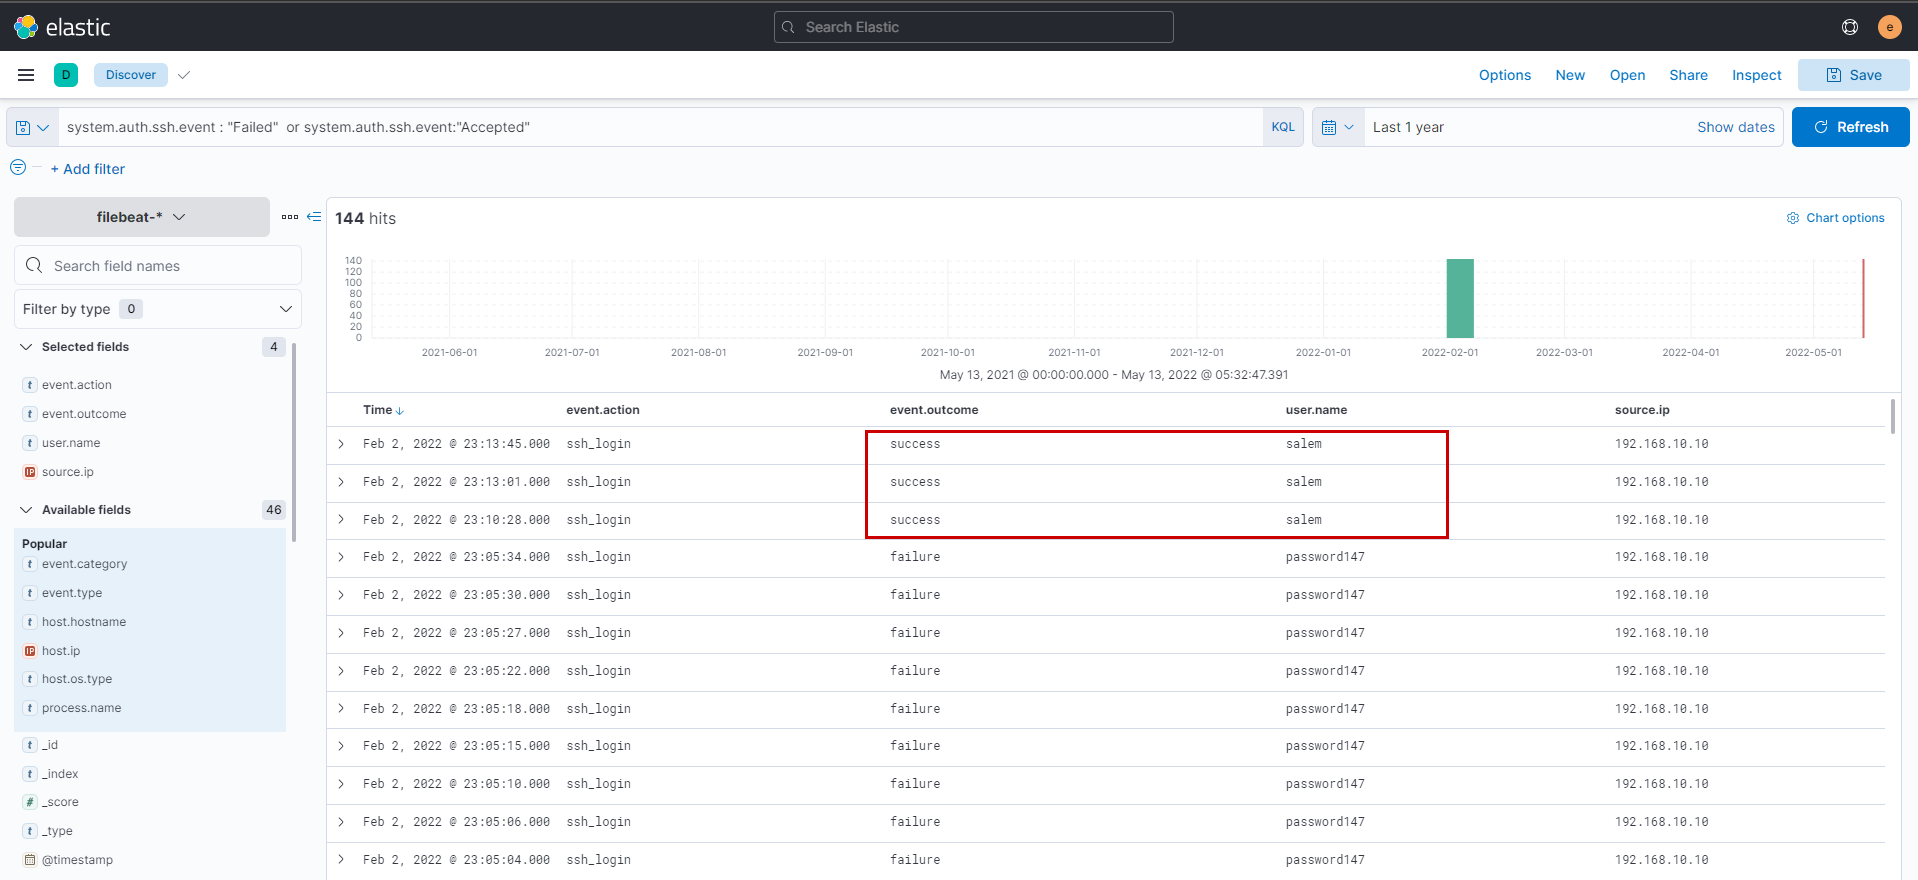Open the saved queries menu
The image size is (1918, 880).
[x=32, y=127]
